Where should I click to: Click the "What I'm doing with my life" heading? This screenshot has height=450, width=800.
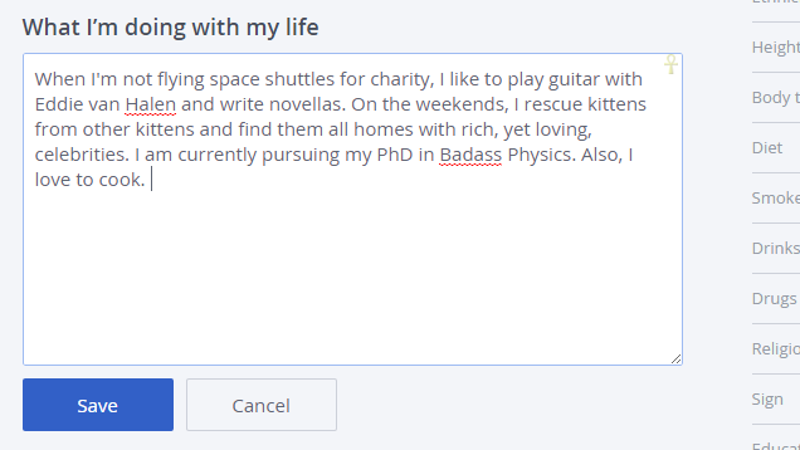pyautogui.click(x=170, y=27)
